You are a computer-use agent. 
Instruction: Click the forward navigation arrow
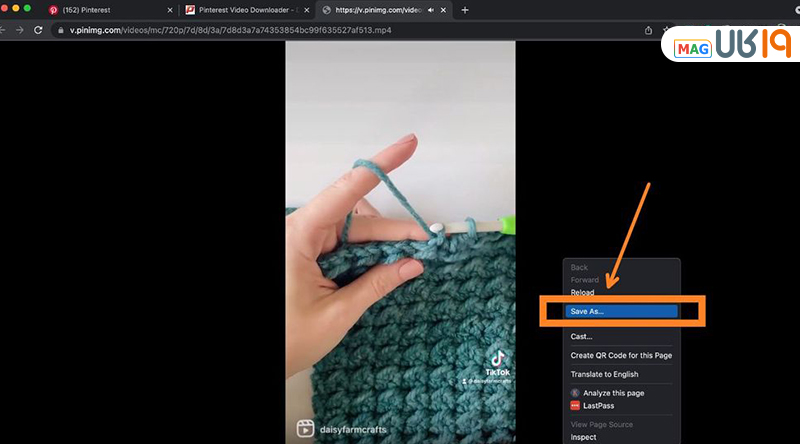tap(19, 30)
